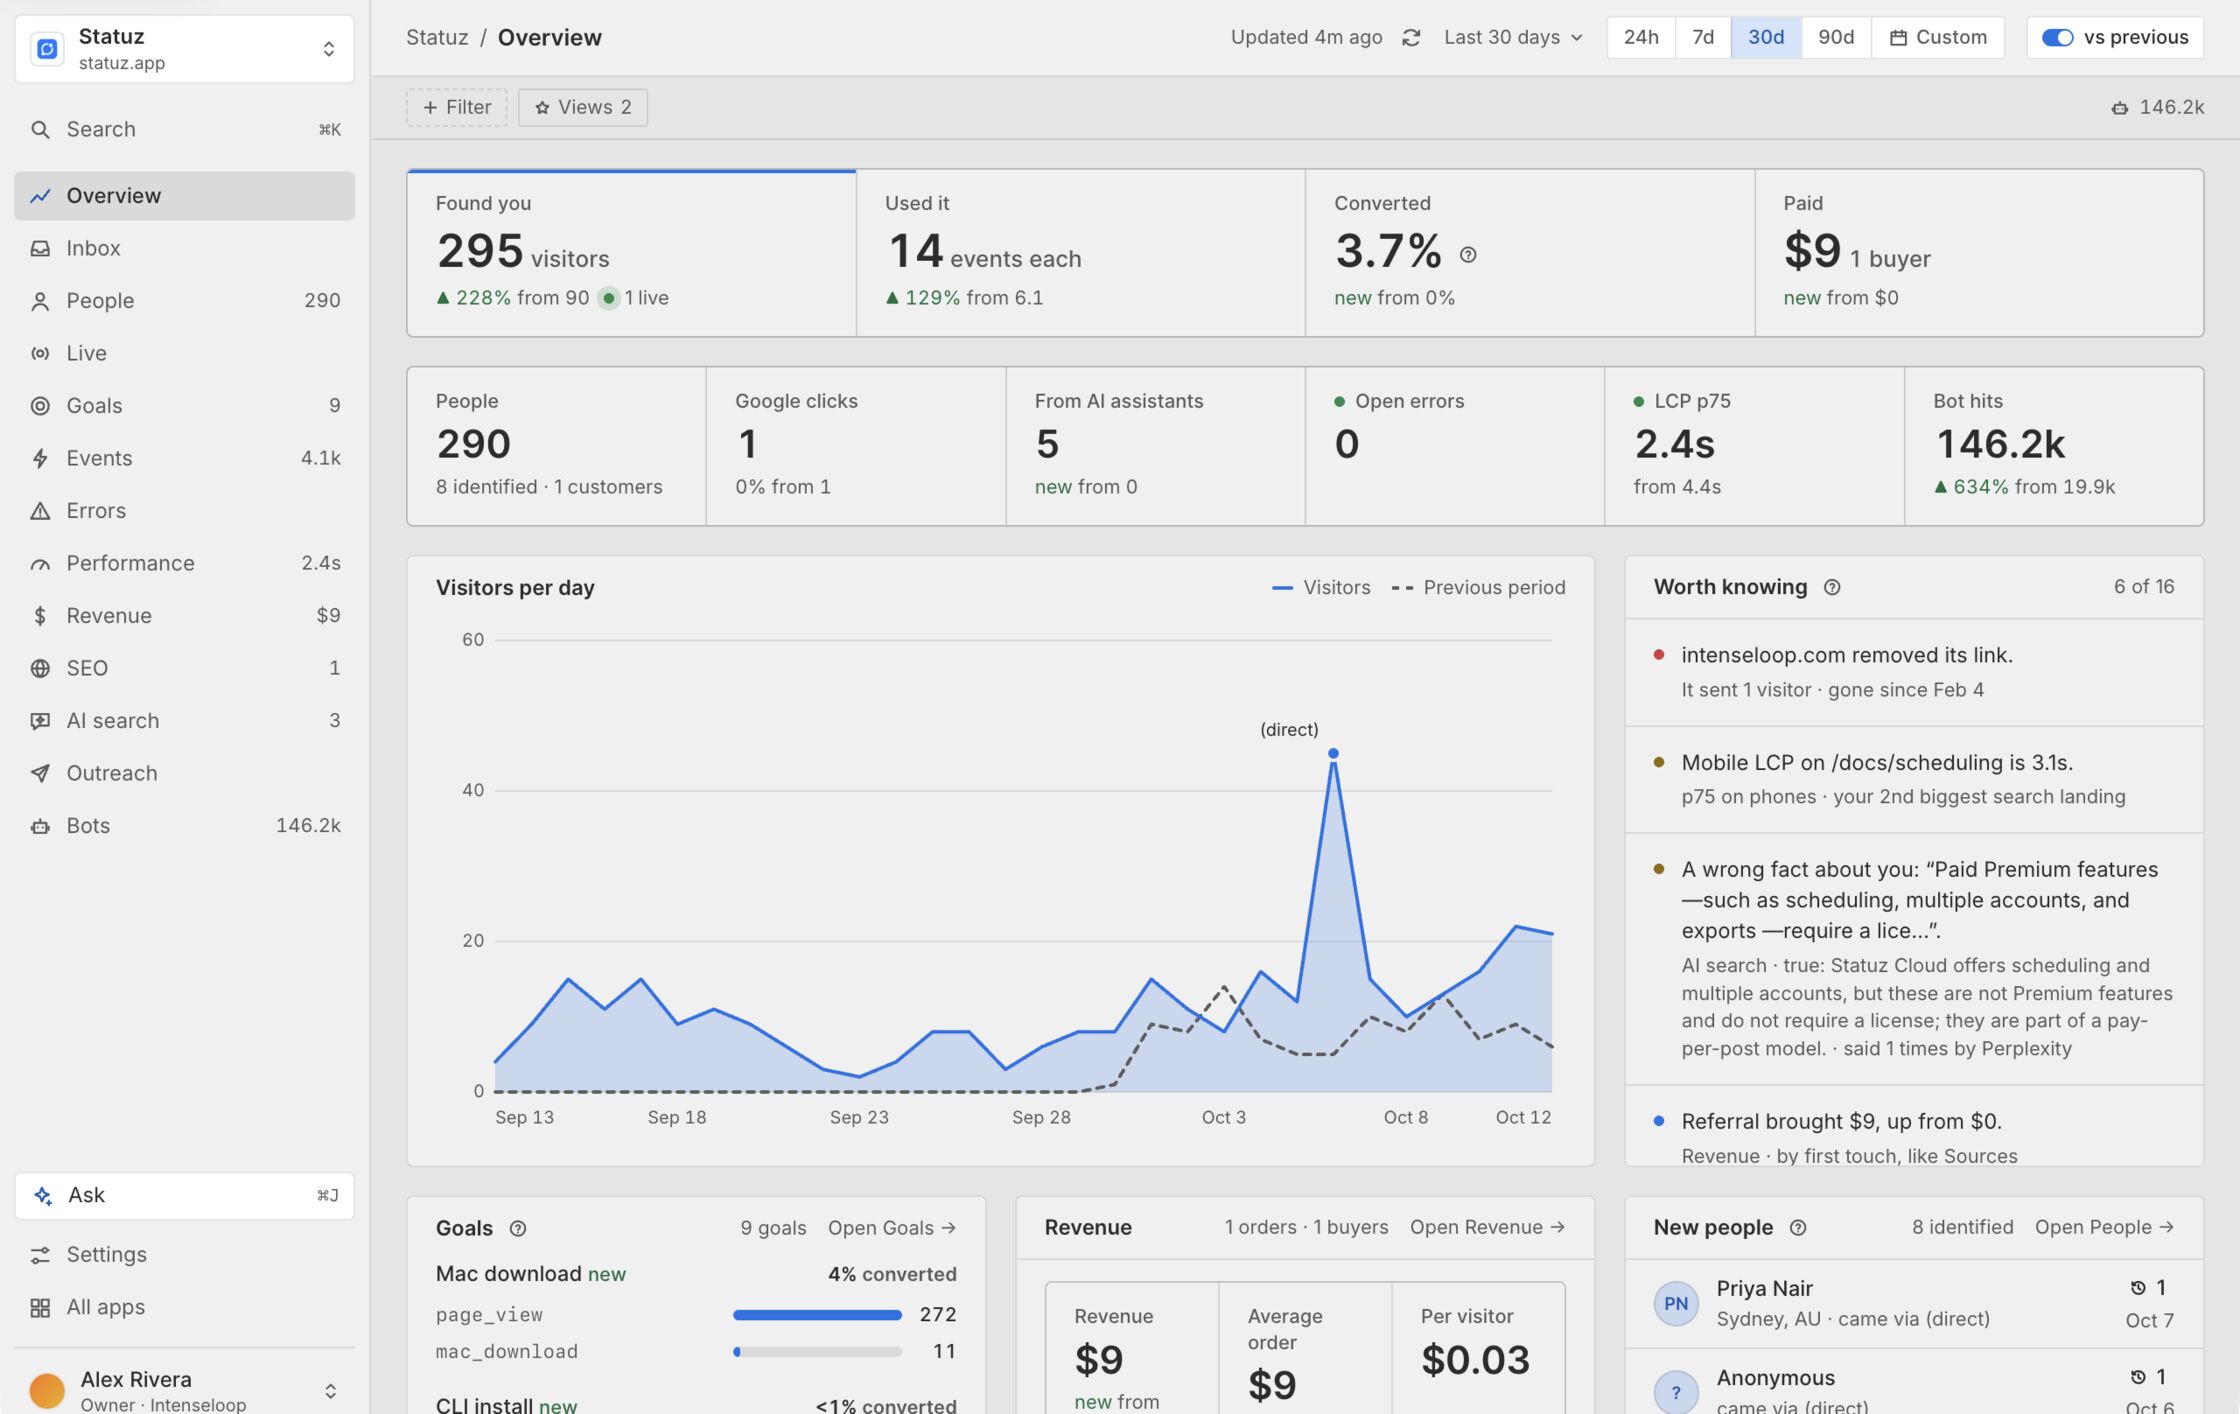Follow the Open Revenue link
The width and height of the screenshot is (2240, 1414).
[1488, 1228]
